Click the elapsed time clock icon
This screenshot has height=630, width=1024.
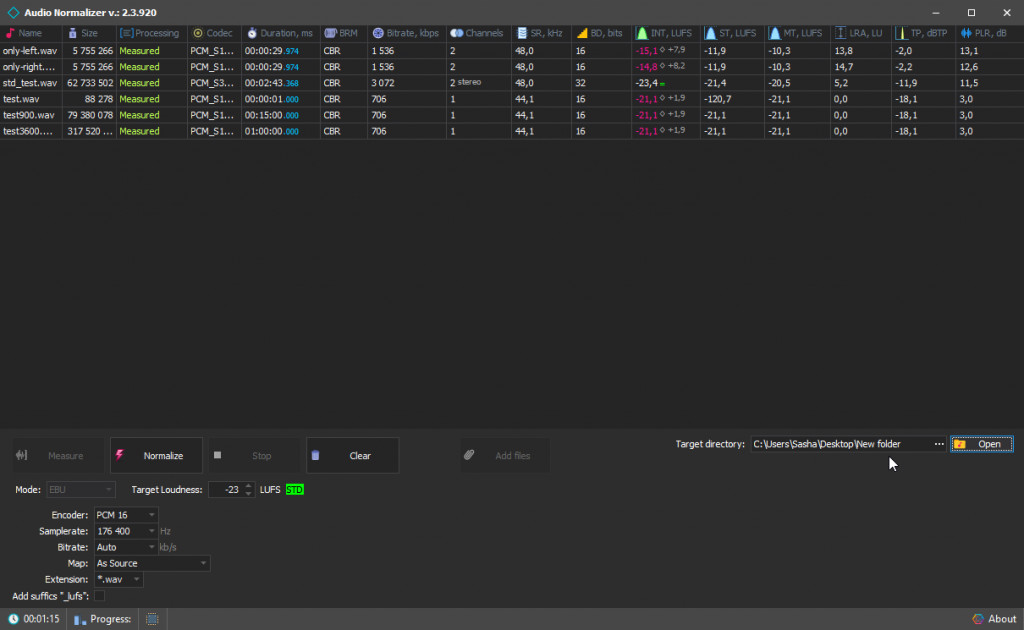pos(13,619)
